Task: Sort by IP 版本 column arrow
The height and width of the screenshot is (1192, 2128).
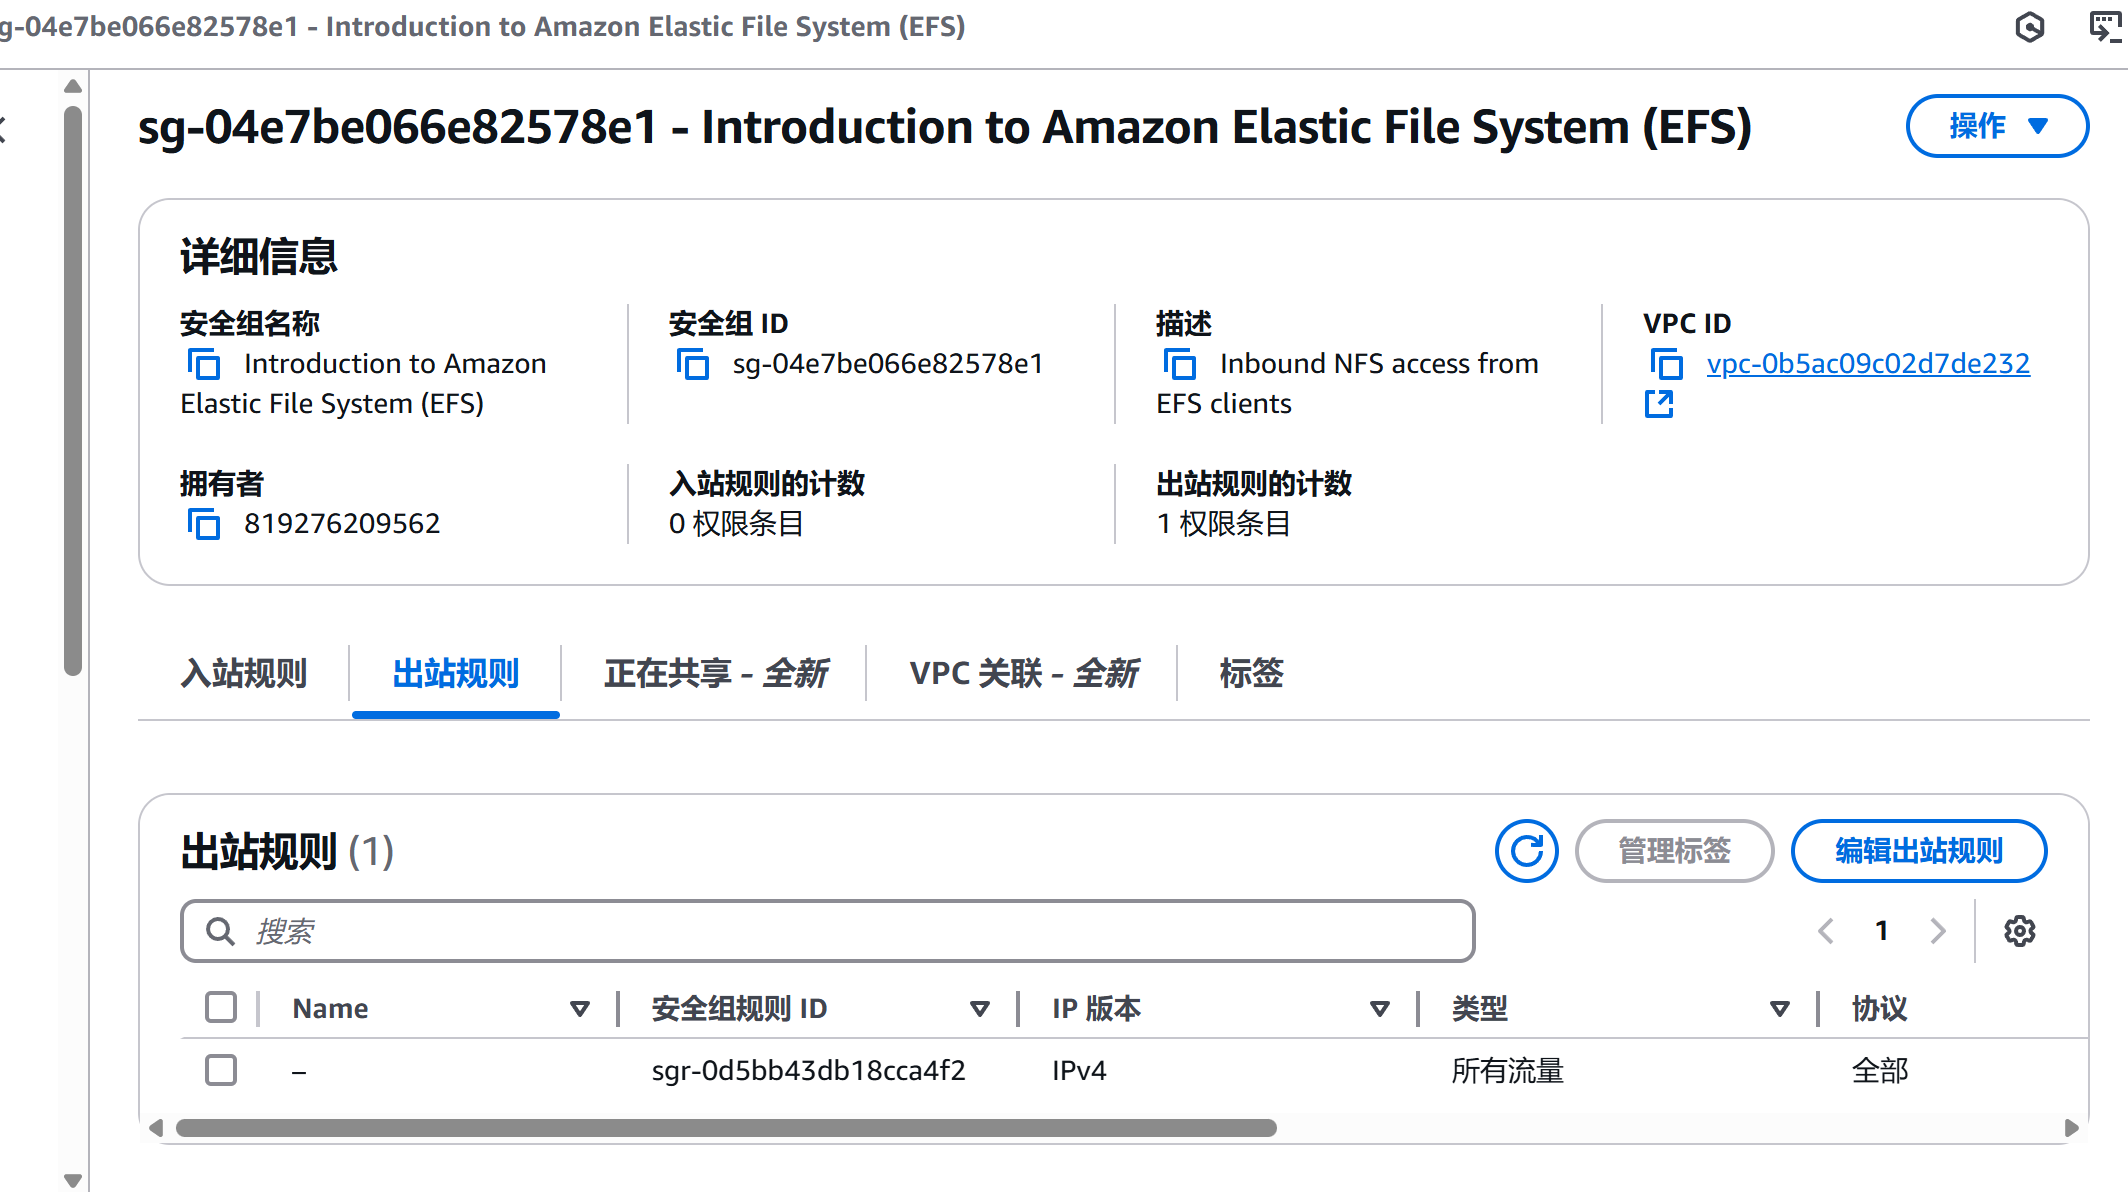Action: pyautogui.click(x=1380, y=1009)
